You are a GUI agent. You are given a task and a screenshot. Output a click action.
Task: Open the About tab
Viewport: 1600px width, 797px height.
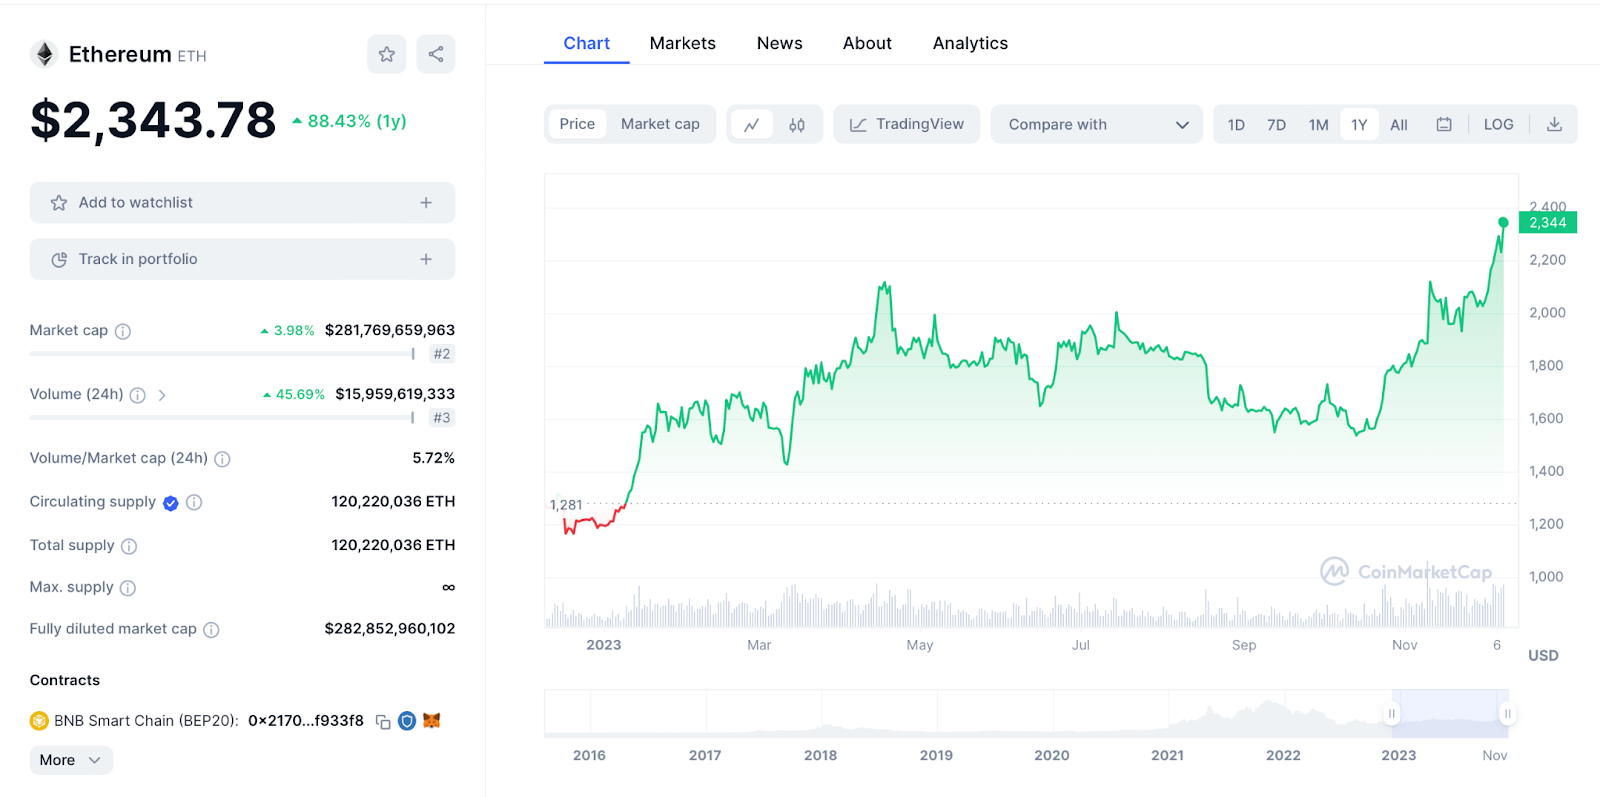click(867, 43)
